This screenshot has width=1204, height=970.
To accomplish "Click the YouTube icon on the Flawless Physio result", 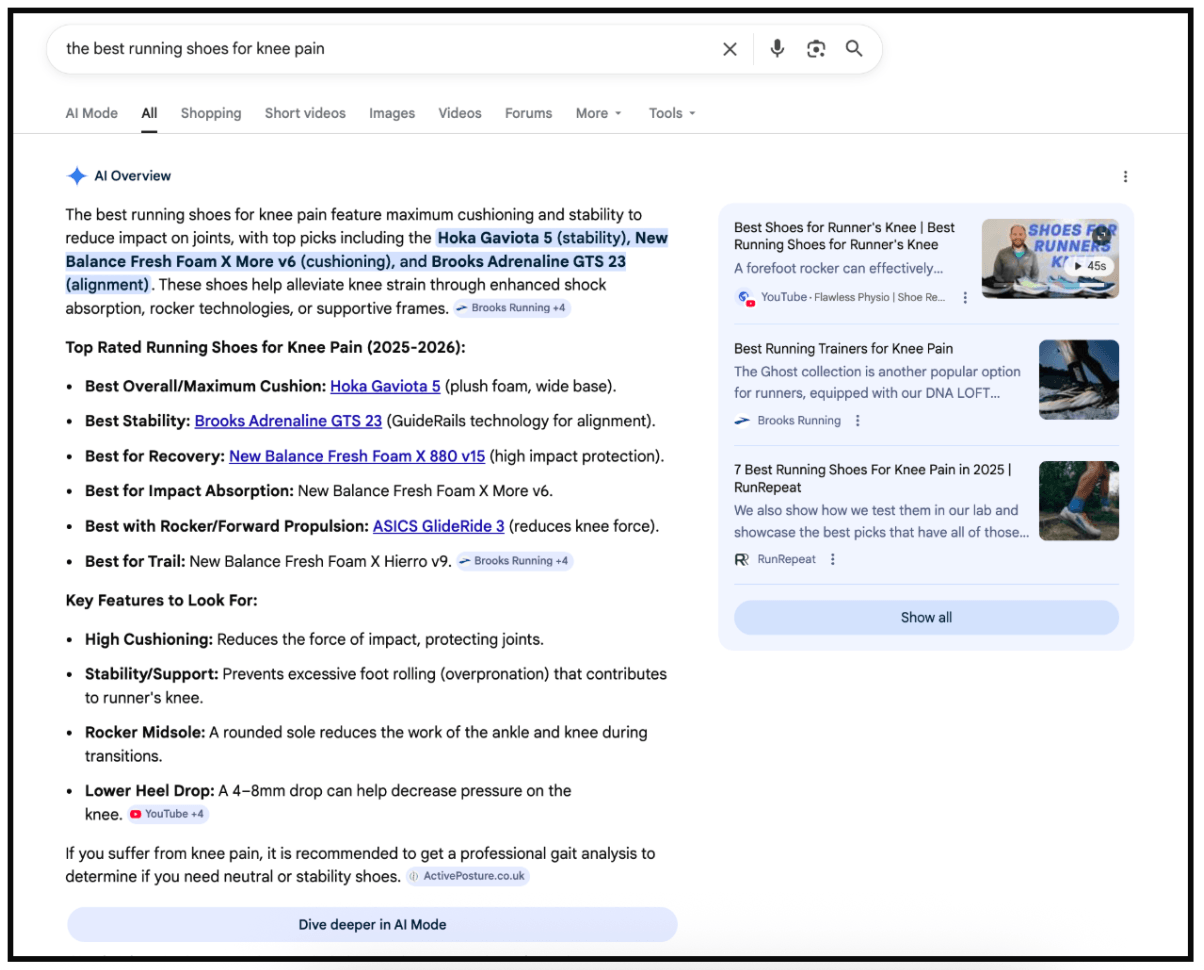I will coord(743,297).
